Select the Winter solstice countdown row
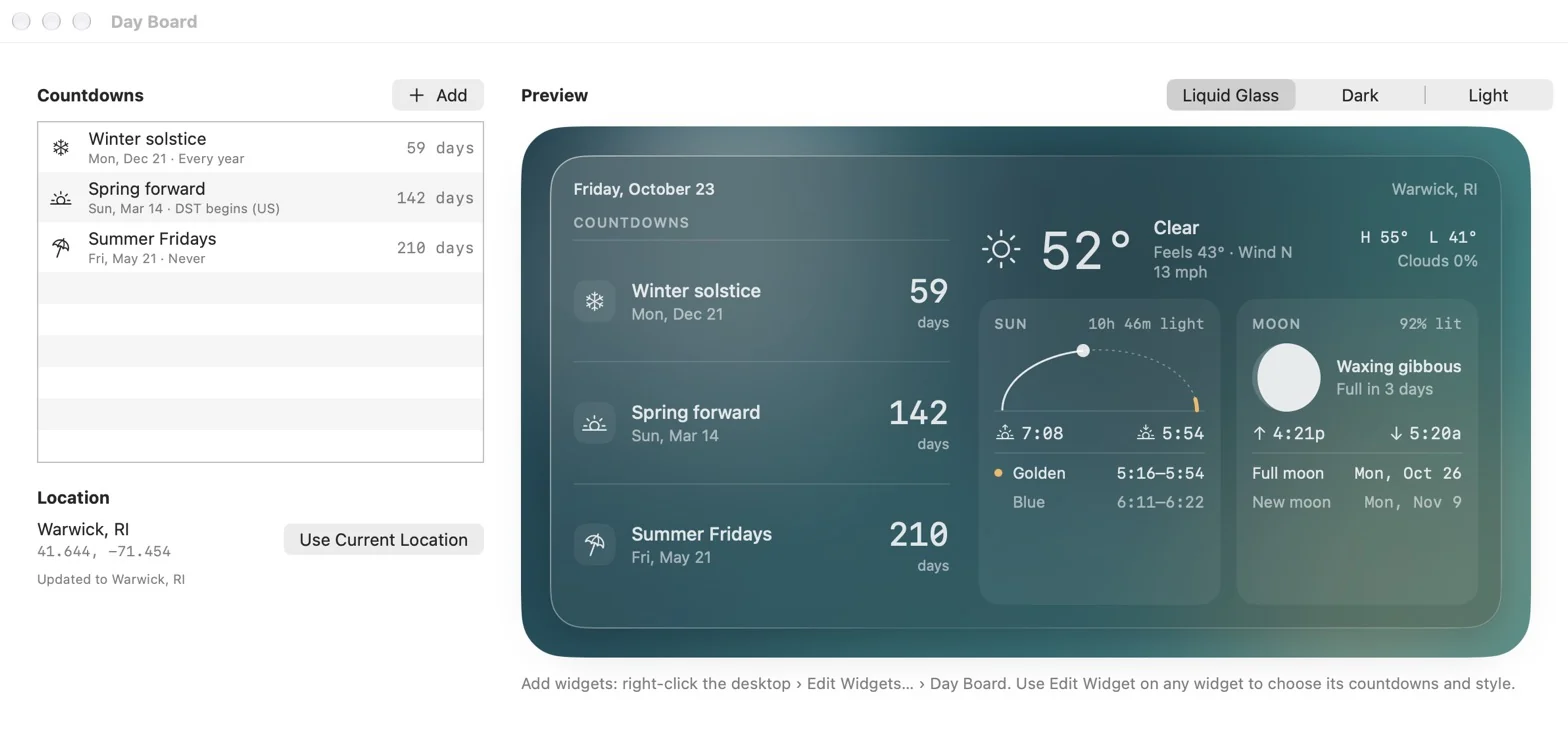Image resolution: width=1568 pixels, height=730 pixels. [x=260, y=148]
